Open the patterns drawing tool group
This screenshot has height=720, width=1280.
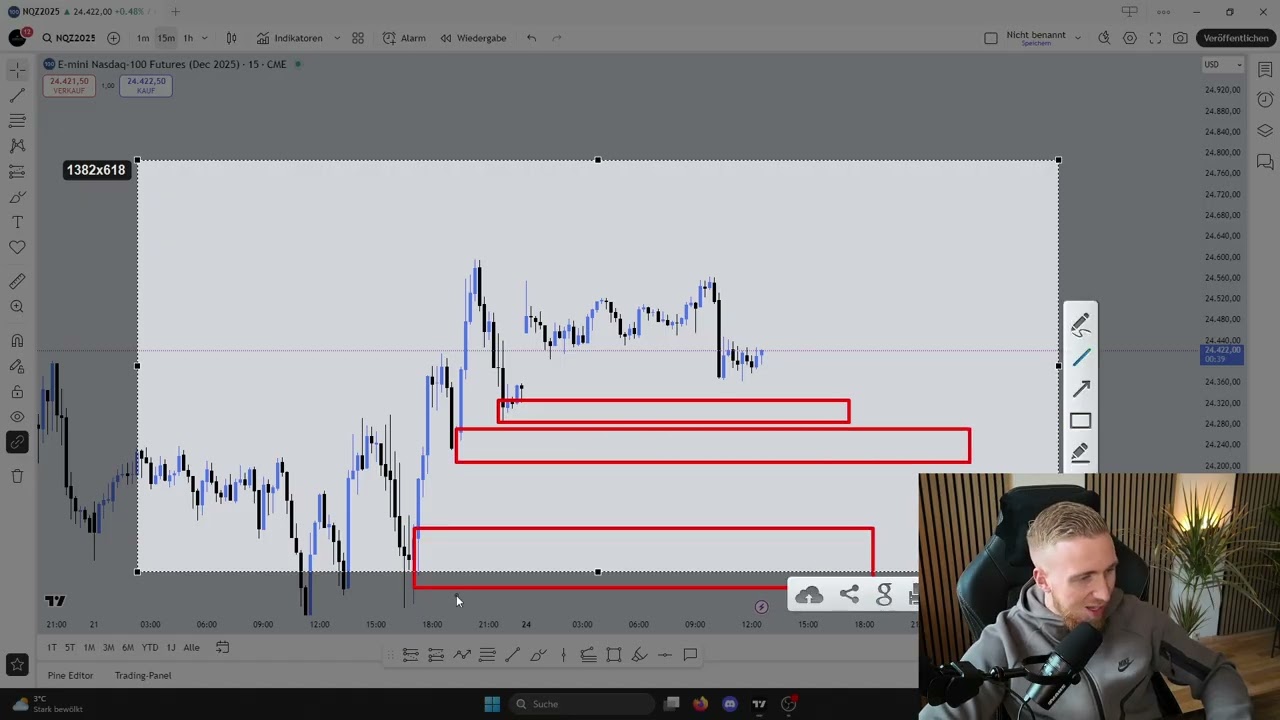[17, 146]
